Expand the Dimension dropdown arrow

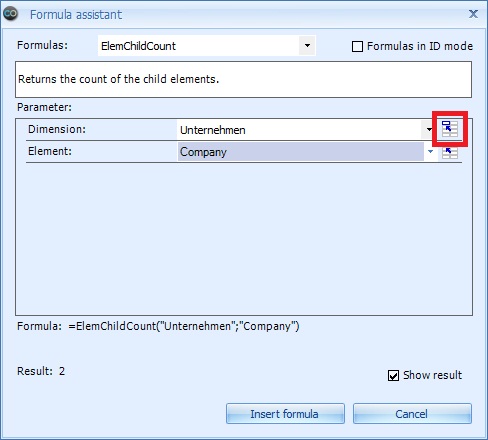[x=429, y=130]
